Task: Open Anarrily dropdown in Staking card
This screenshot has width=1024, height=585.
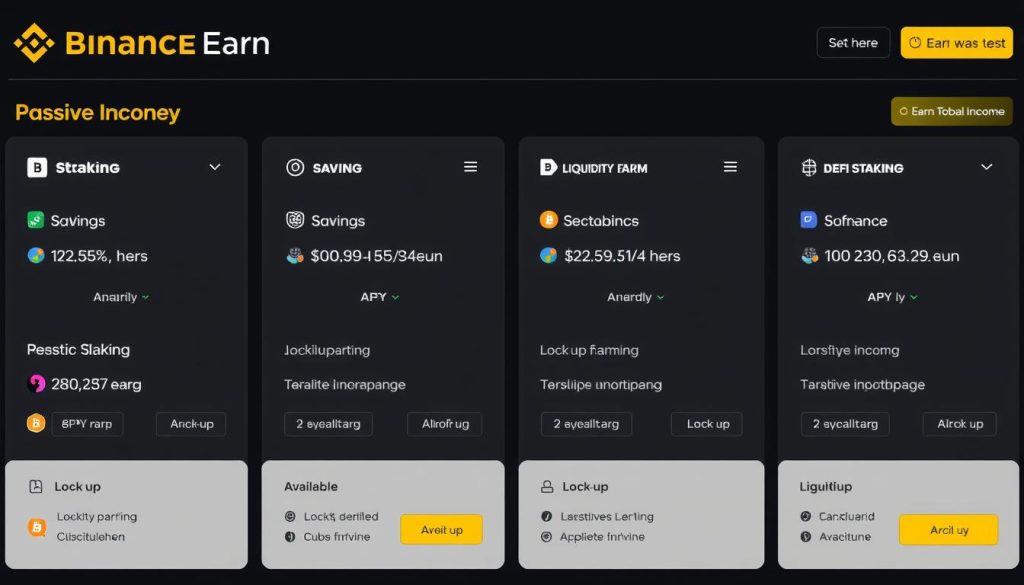Action: [121, 297]
